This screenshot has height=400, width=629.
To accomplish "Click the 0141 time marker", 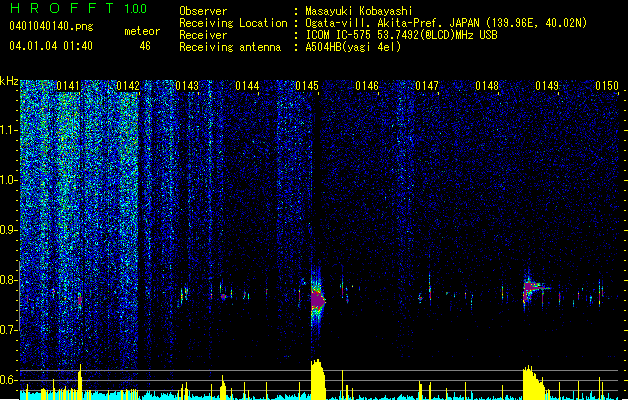I will pos(68,86).
